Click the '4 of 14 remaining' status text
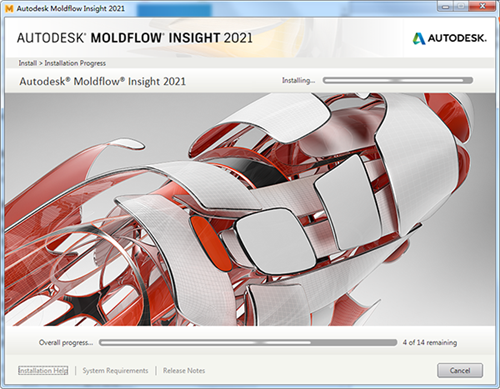The image size is (500, 389). click(430, 342)
